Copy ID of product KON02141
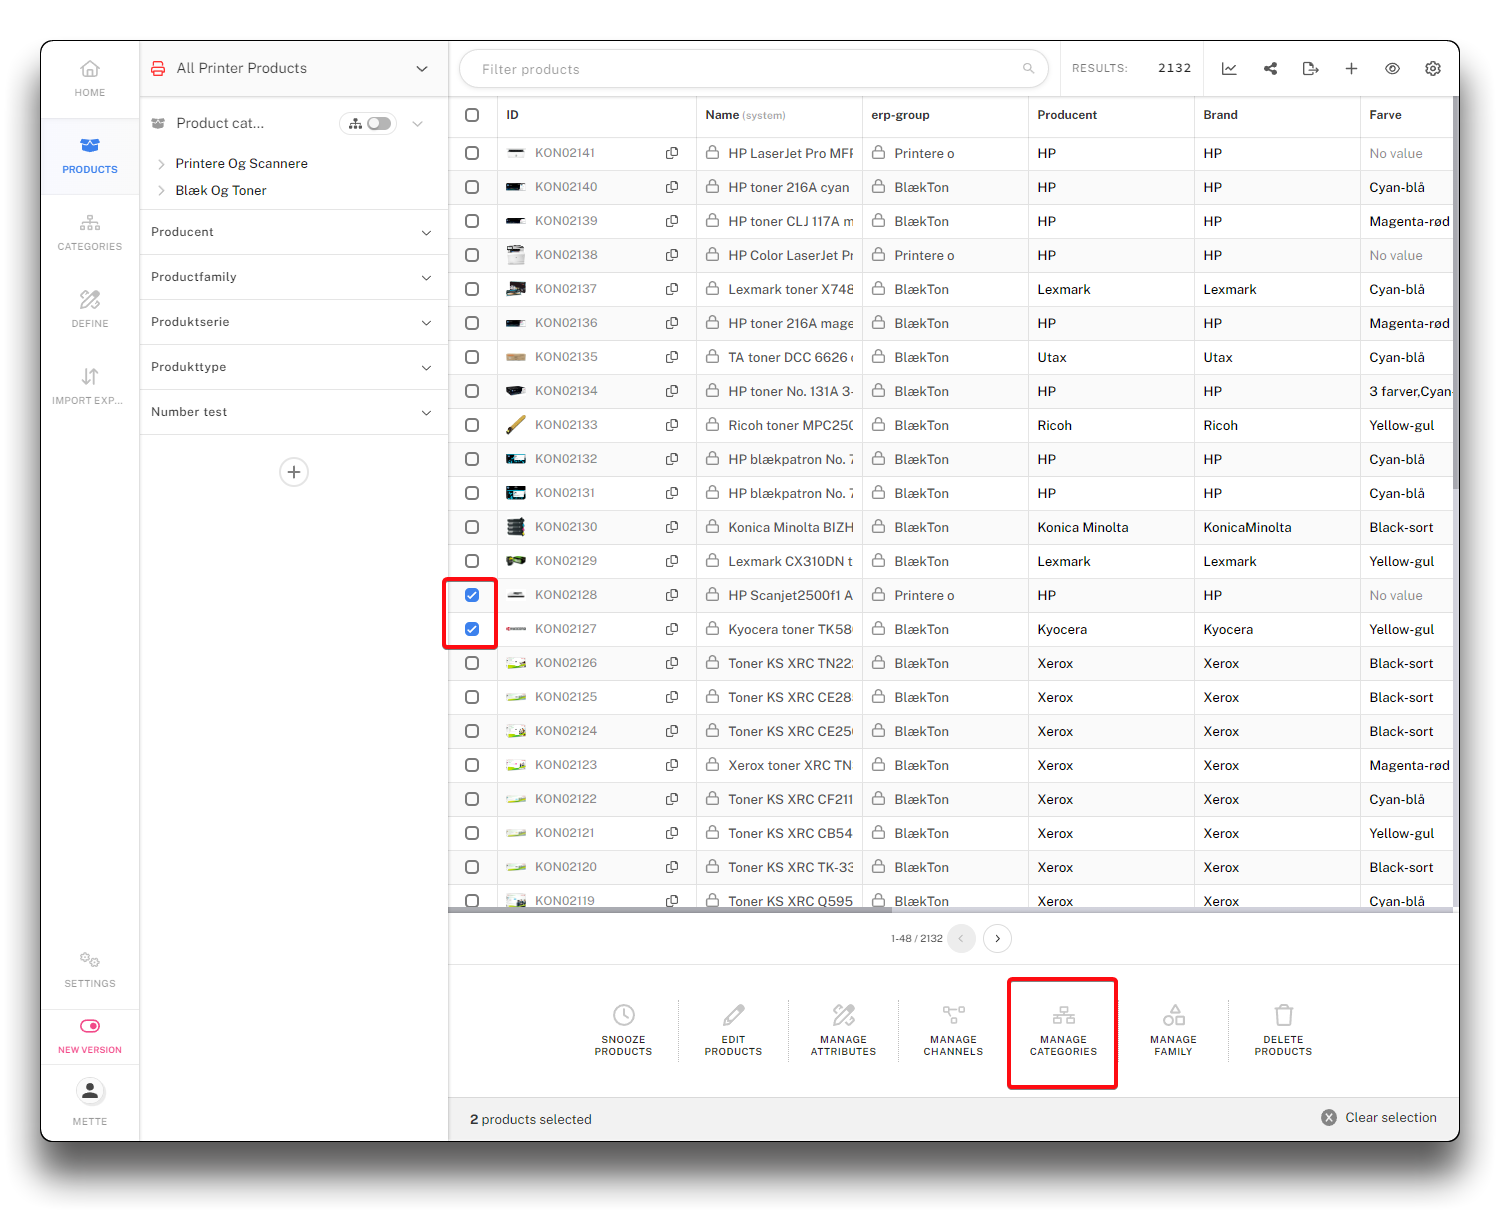 coord(672,153)
